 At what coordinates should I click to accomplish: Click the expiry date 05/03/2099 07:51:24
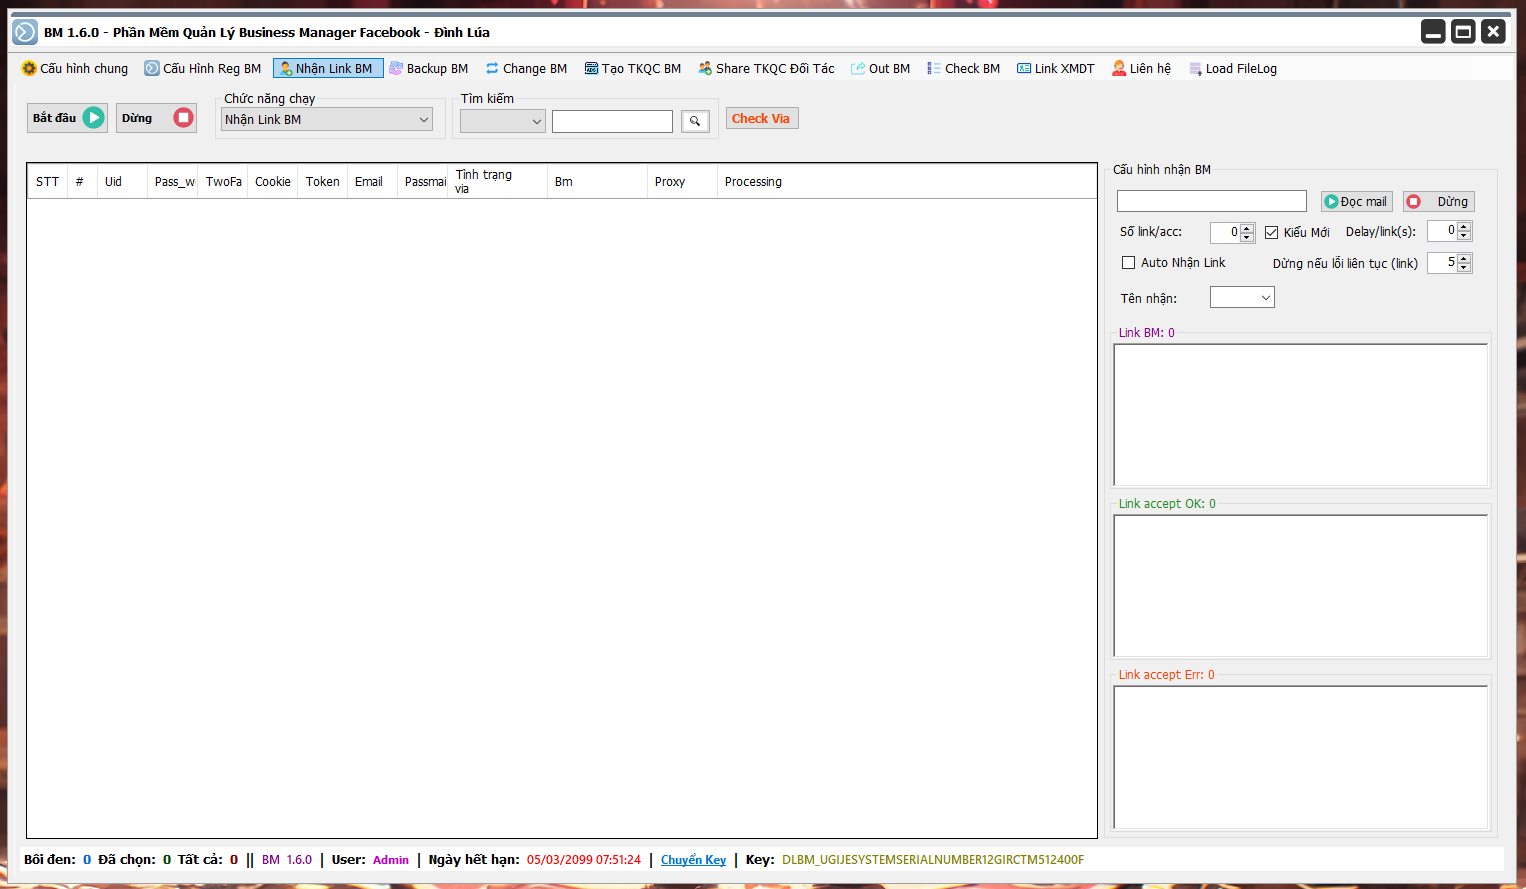(x=584, y=860)
